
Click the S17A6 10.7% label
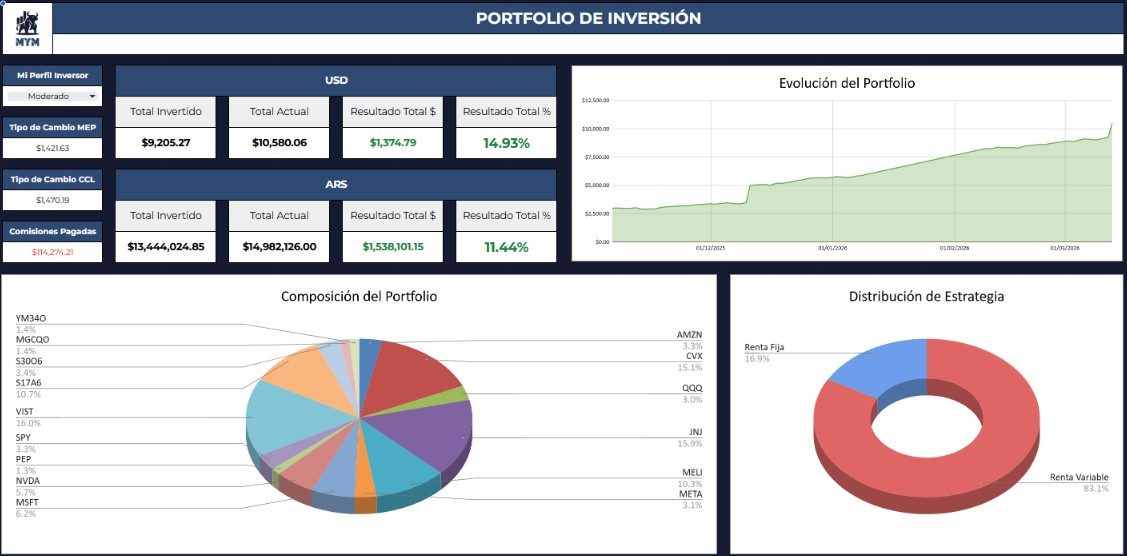(30, 389)
